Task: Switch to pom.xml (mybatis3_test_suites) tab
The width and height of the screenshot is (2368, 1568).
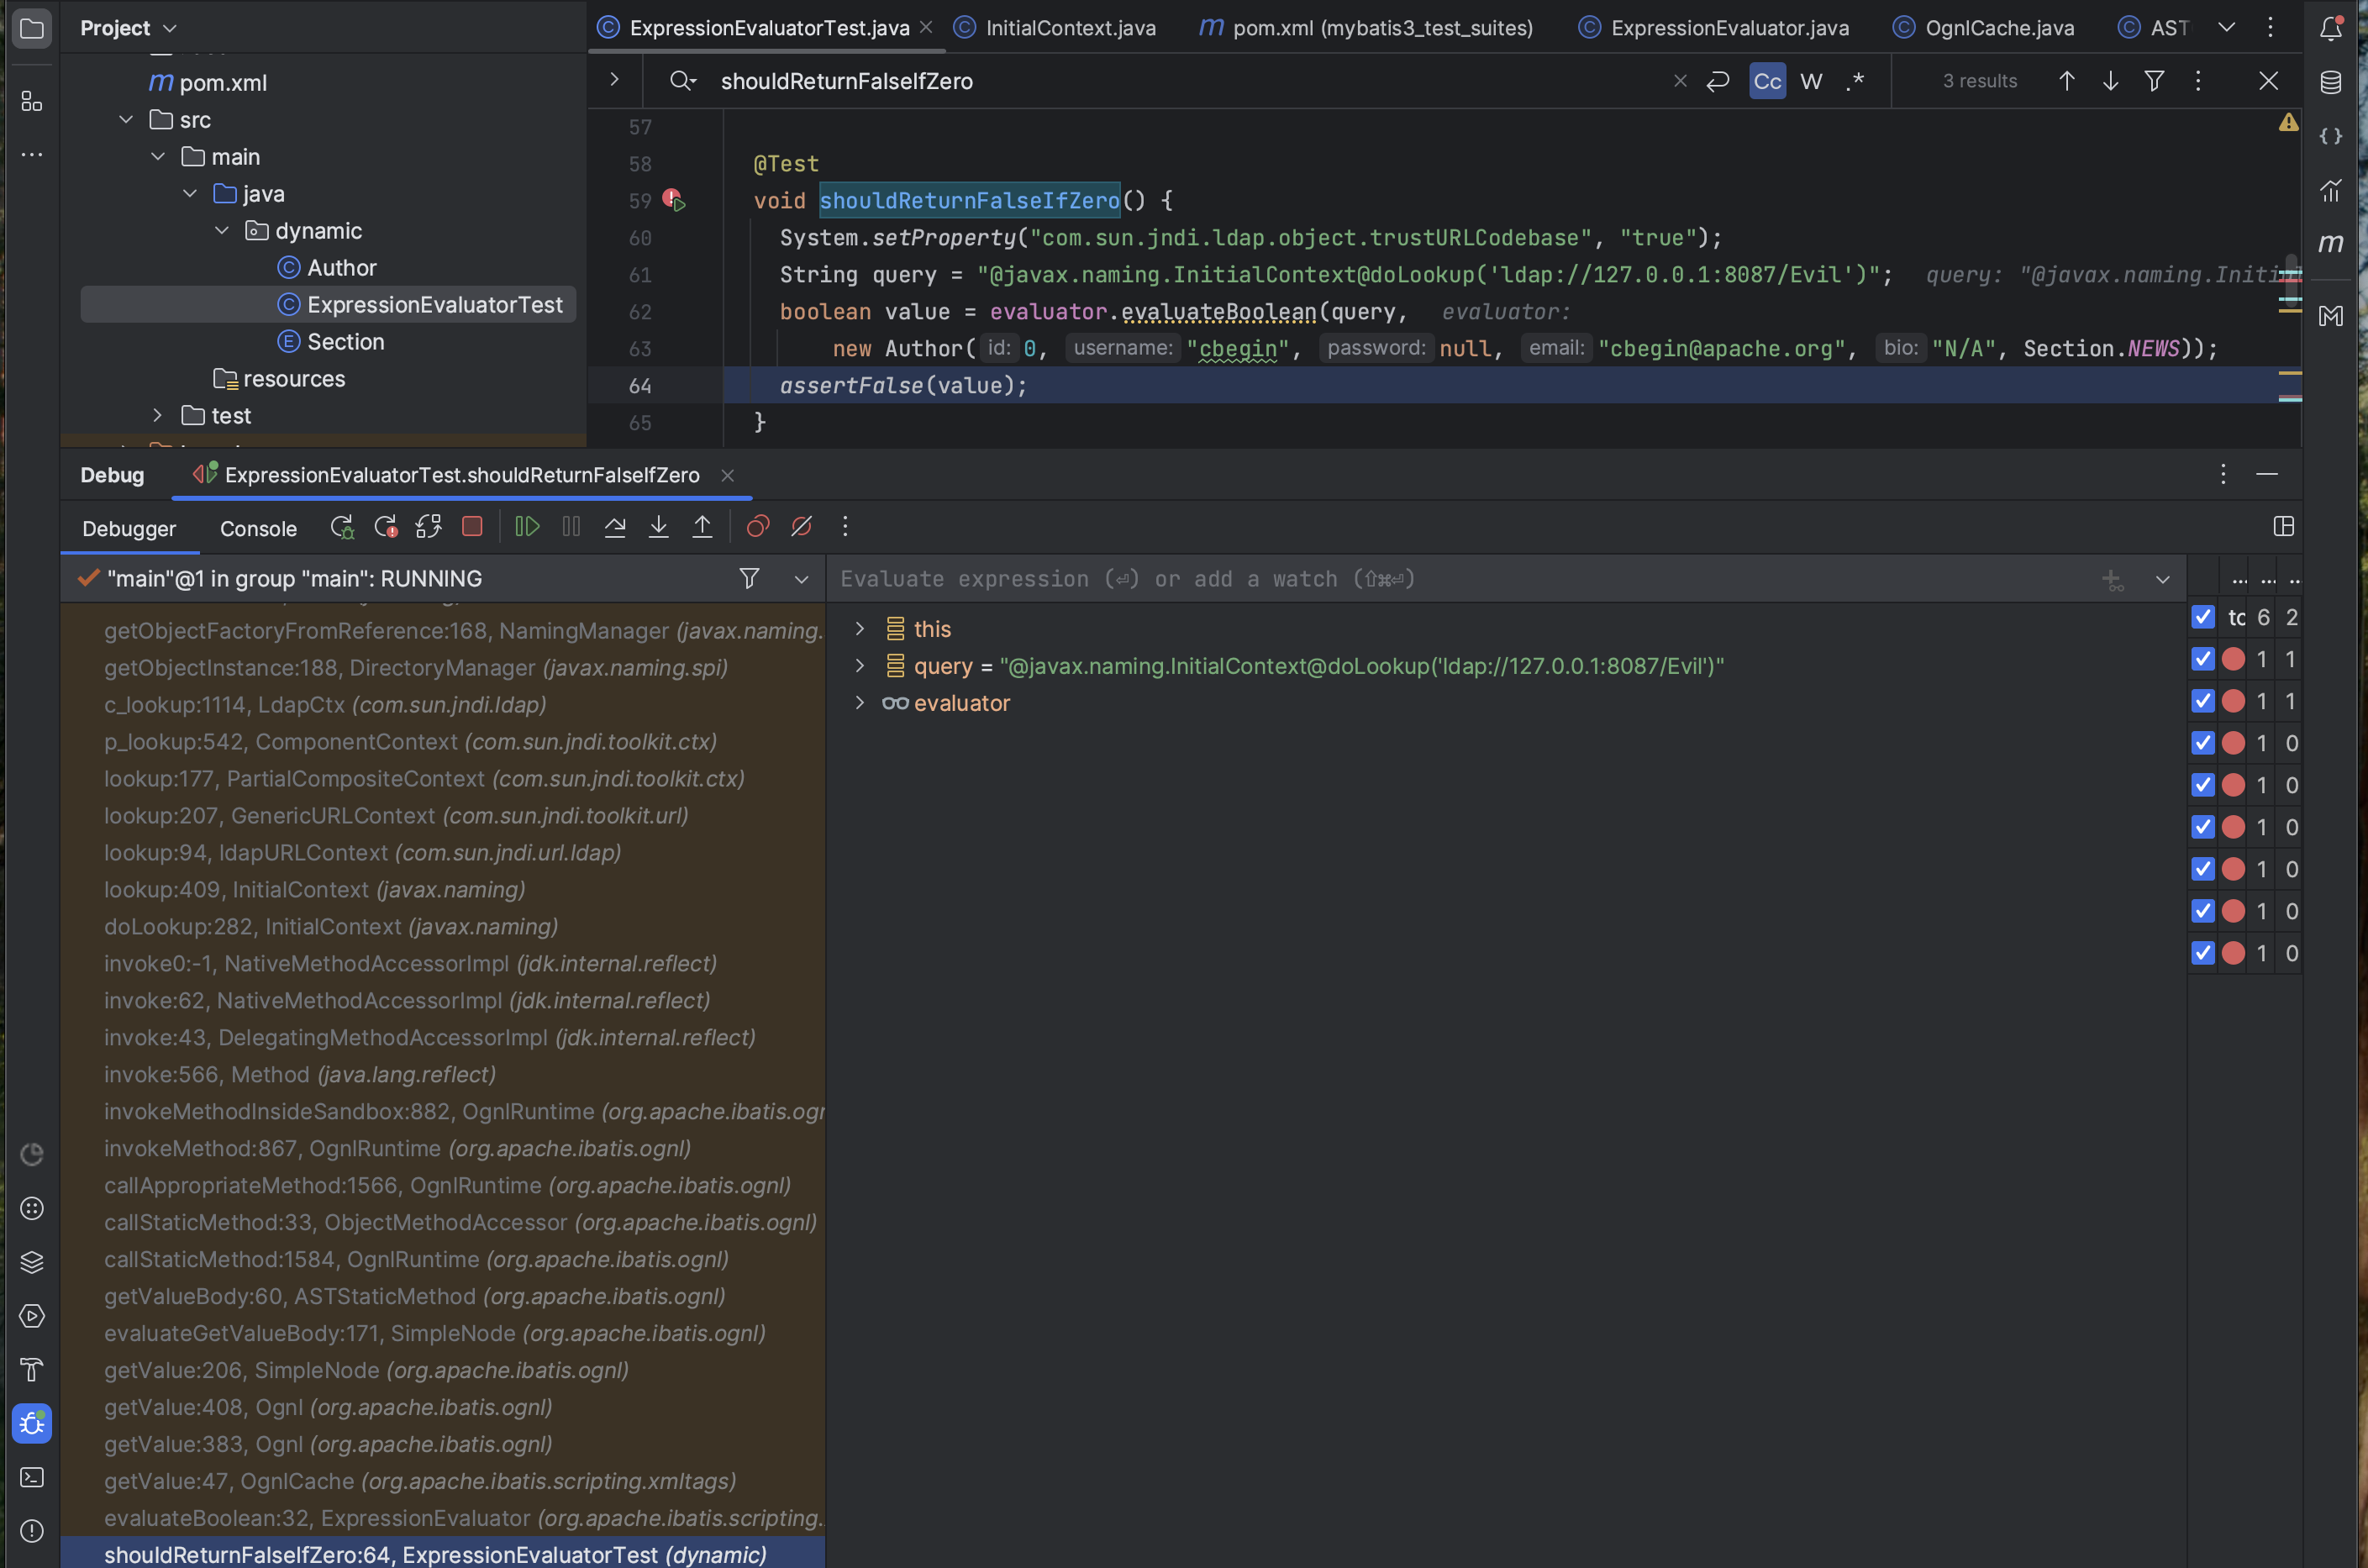Action: 1366,28
